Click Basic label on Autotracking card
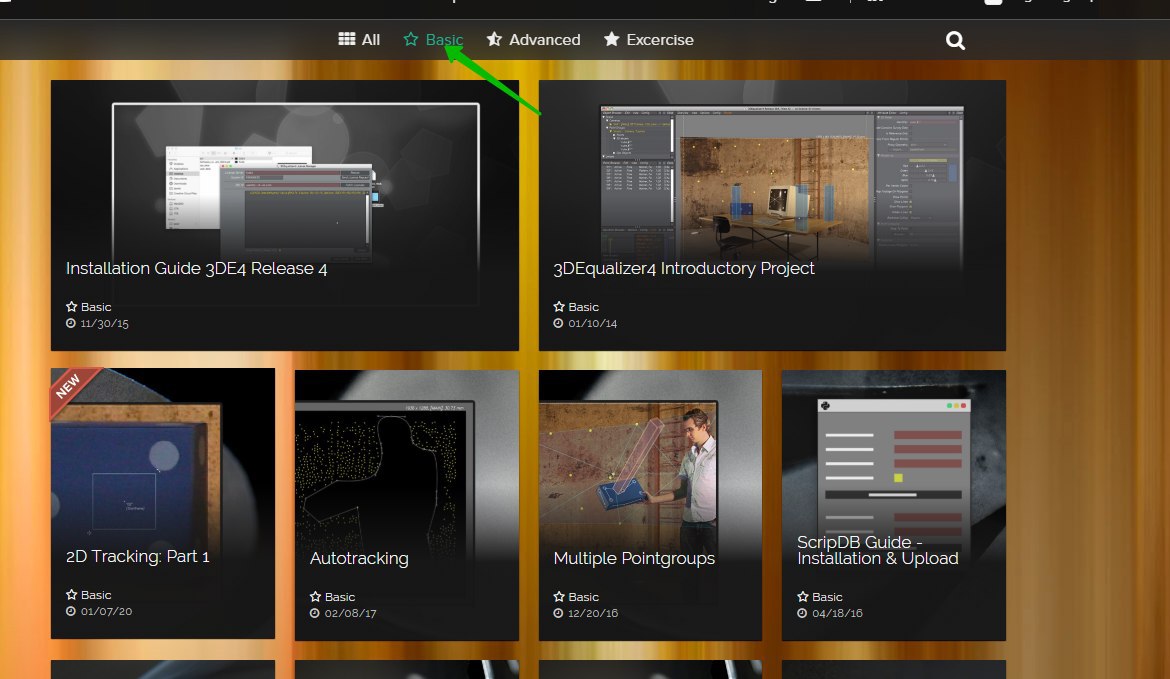Viewport: 1170px width, 679px height. (340, 598)
